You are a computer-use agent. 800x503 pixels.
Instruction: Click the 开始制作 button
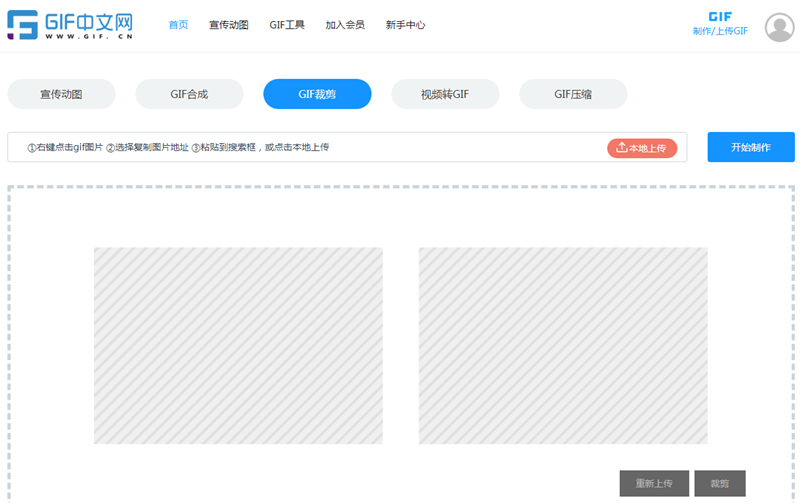pos(751,147)
